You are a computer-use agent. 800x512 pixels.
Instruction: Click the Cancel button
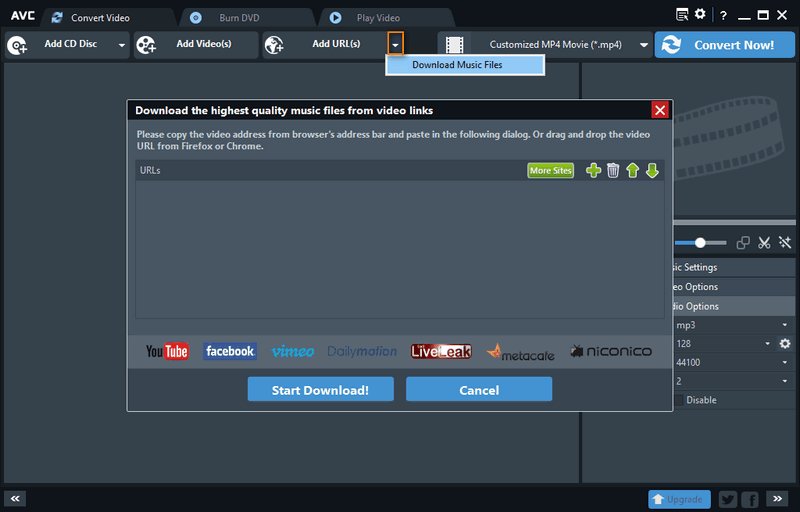tap(479, 389)
